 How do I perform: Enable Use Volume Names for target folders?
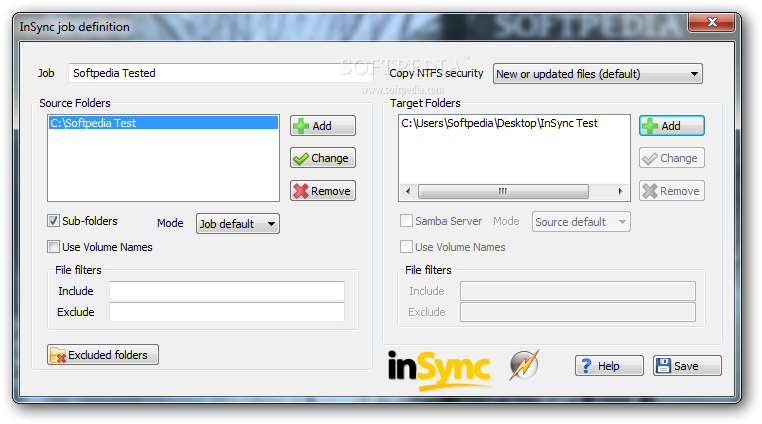click(x=406, y=247)
